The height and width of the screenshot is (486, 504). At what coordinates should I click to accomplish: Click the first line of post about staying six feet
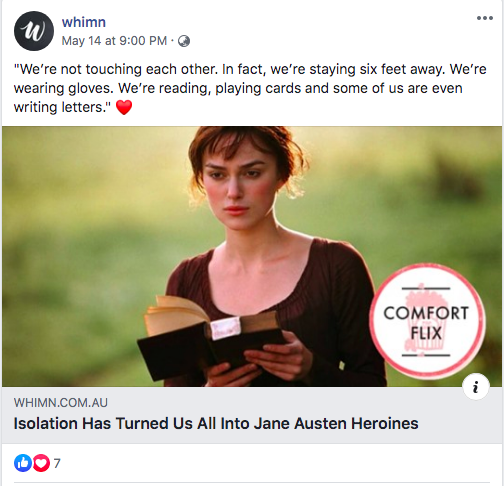[250, 69]
